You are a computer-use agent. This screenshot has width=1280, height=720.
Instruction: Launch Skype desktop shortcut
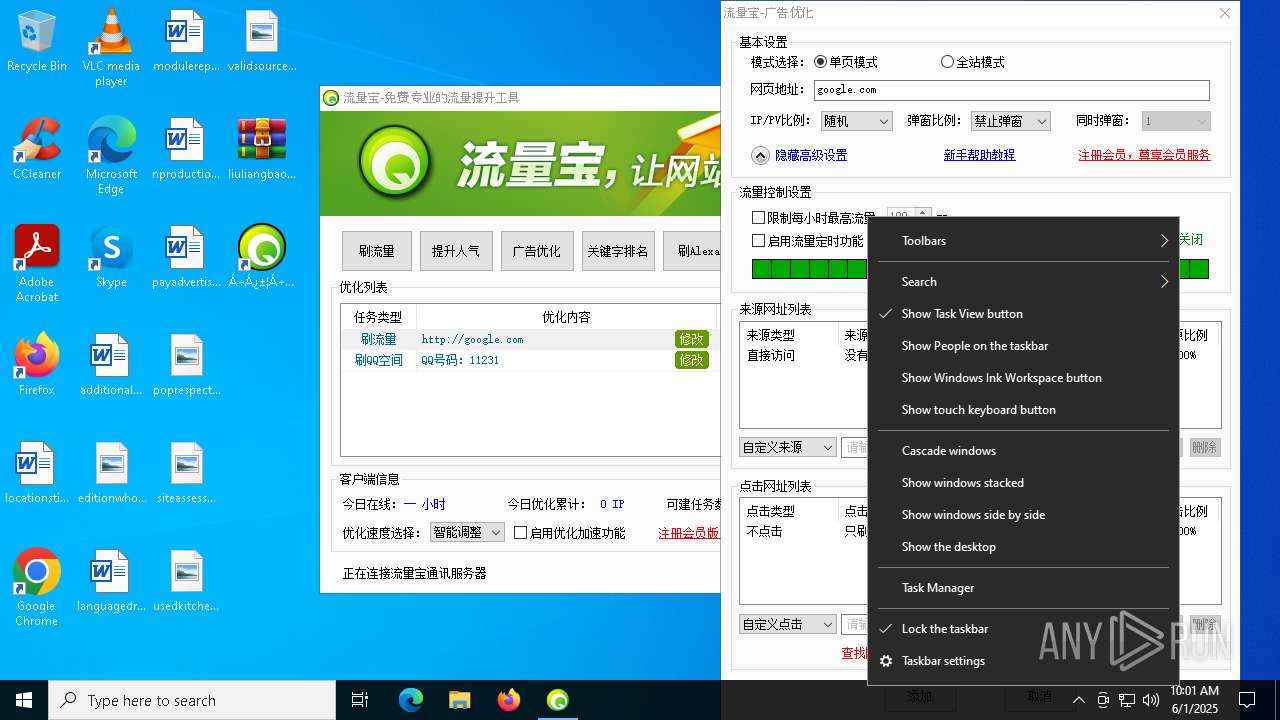coord(111,256)
